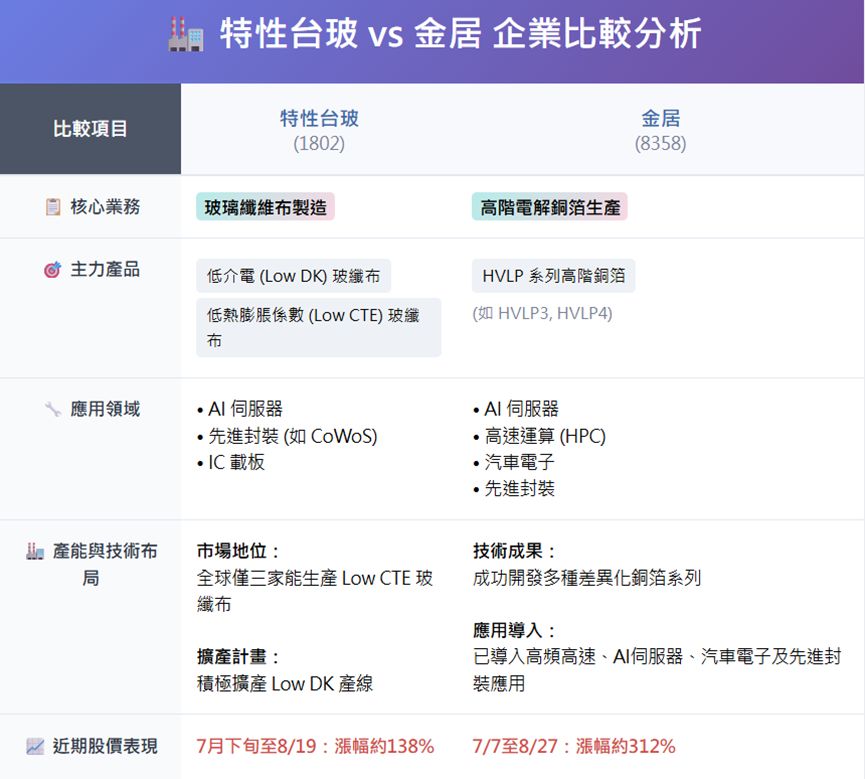
Task: Click the stock code (1802)
Action: [319, 143]
